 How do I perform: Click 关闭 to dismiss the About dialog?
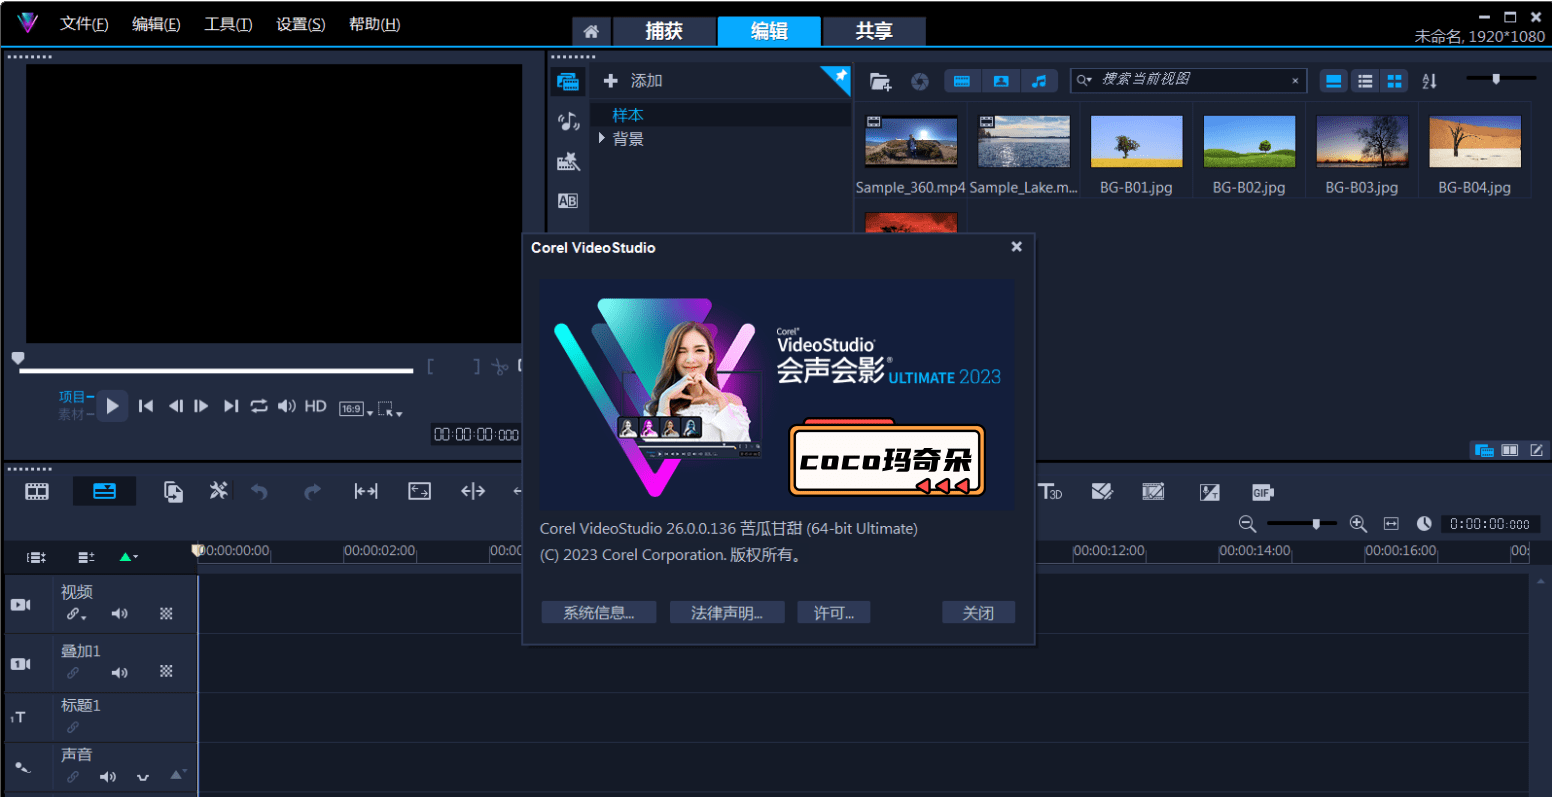pyautogui.click(x=977, y=612)
